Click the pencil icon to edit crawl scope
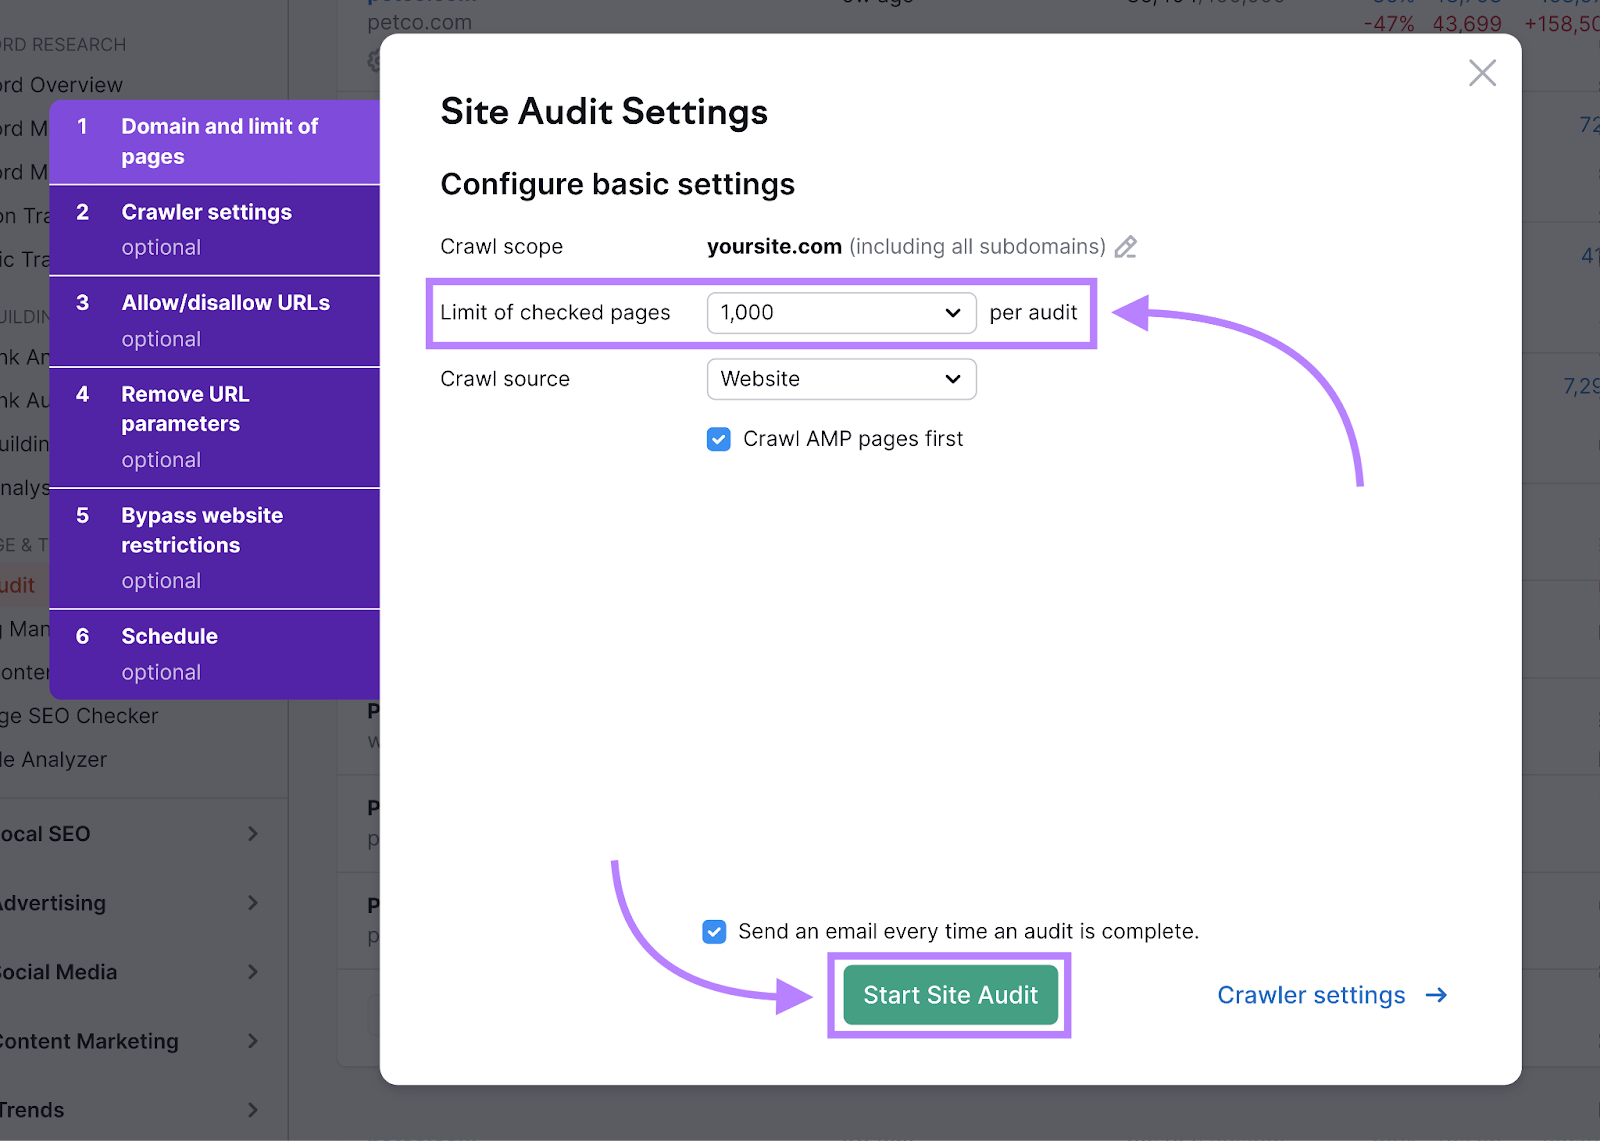Image resolution: width=1600 pixels, height=1141 pixels. tap(1126, 247)
